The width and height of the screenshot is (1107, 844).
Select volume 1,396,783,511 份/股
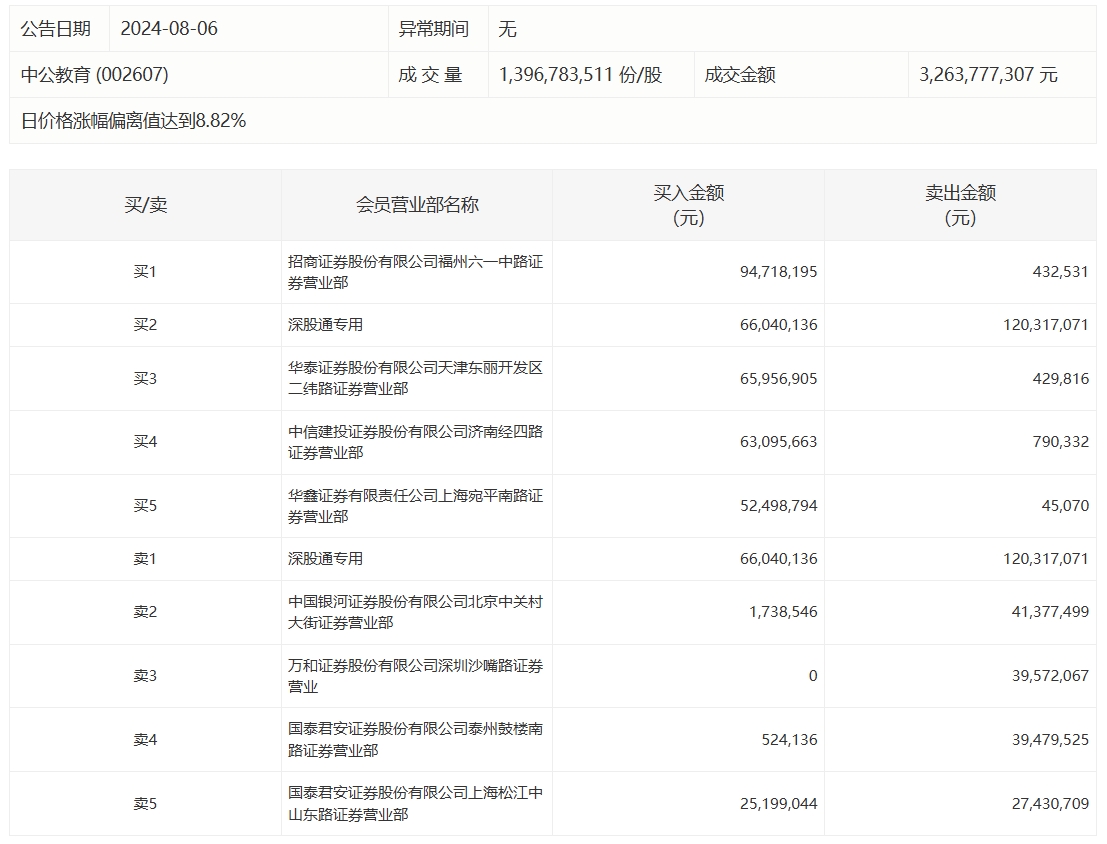(580, 75)
